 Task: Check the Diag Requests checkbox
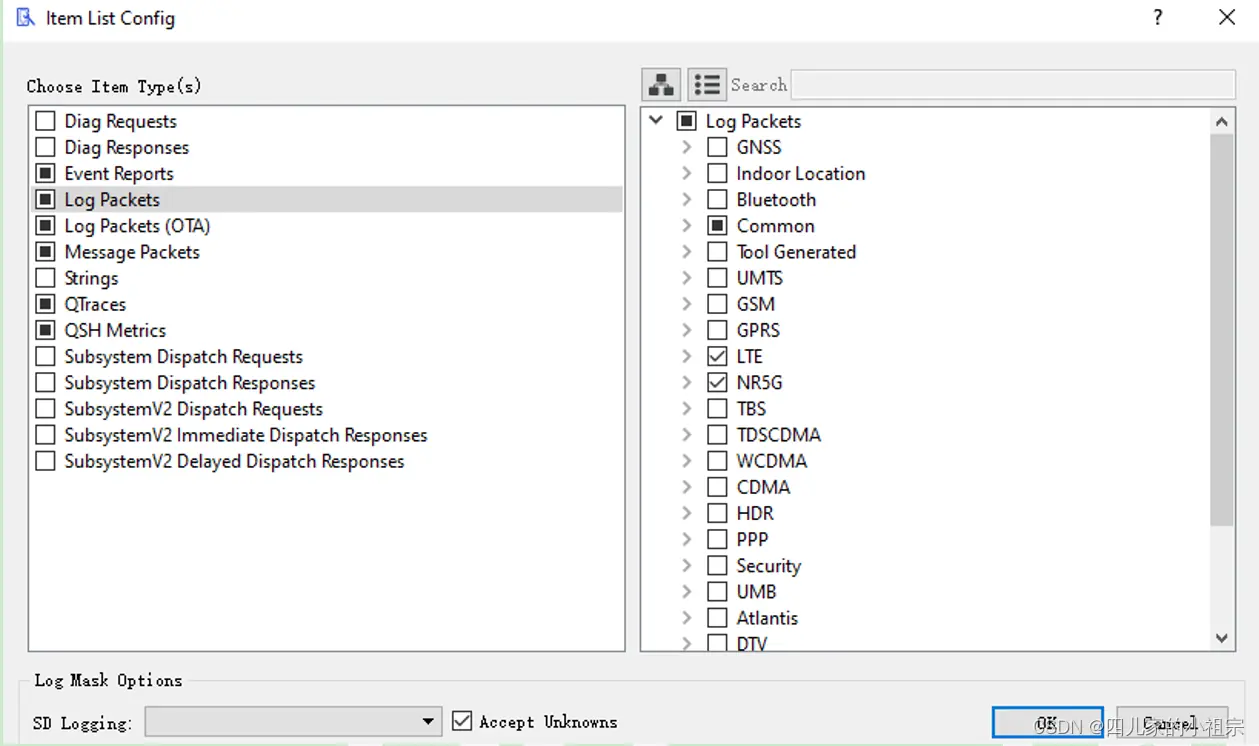[45, 121]
